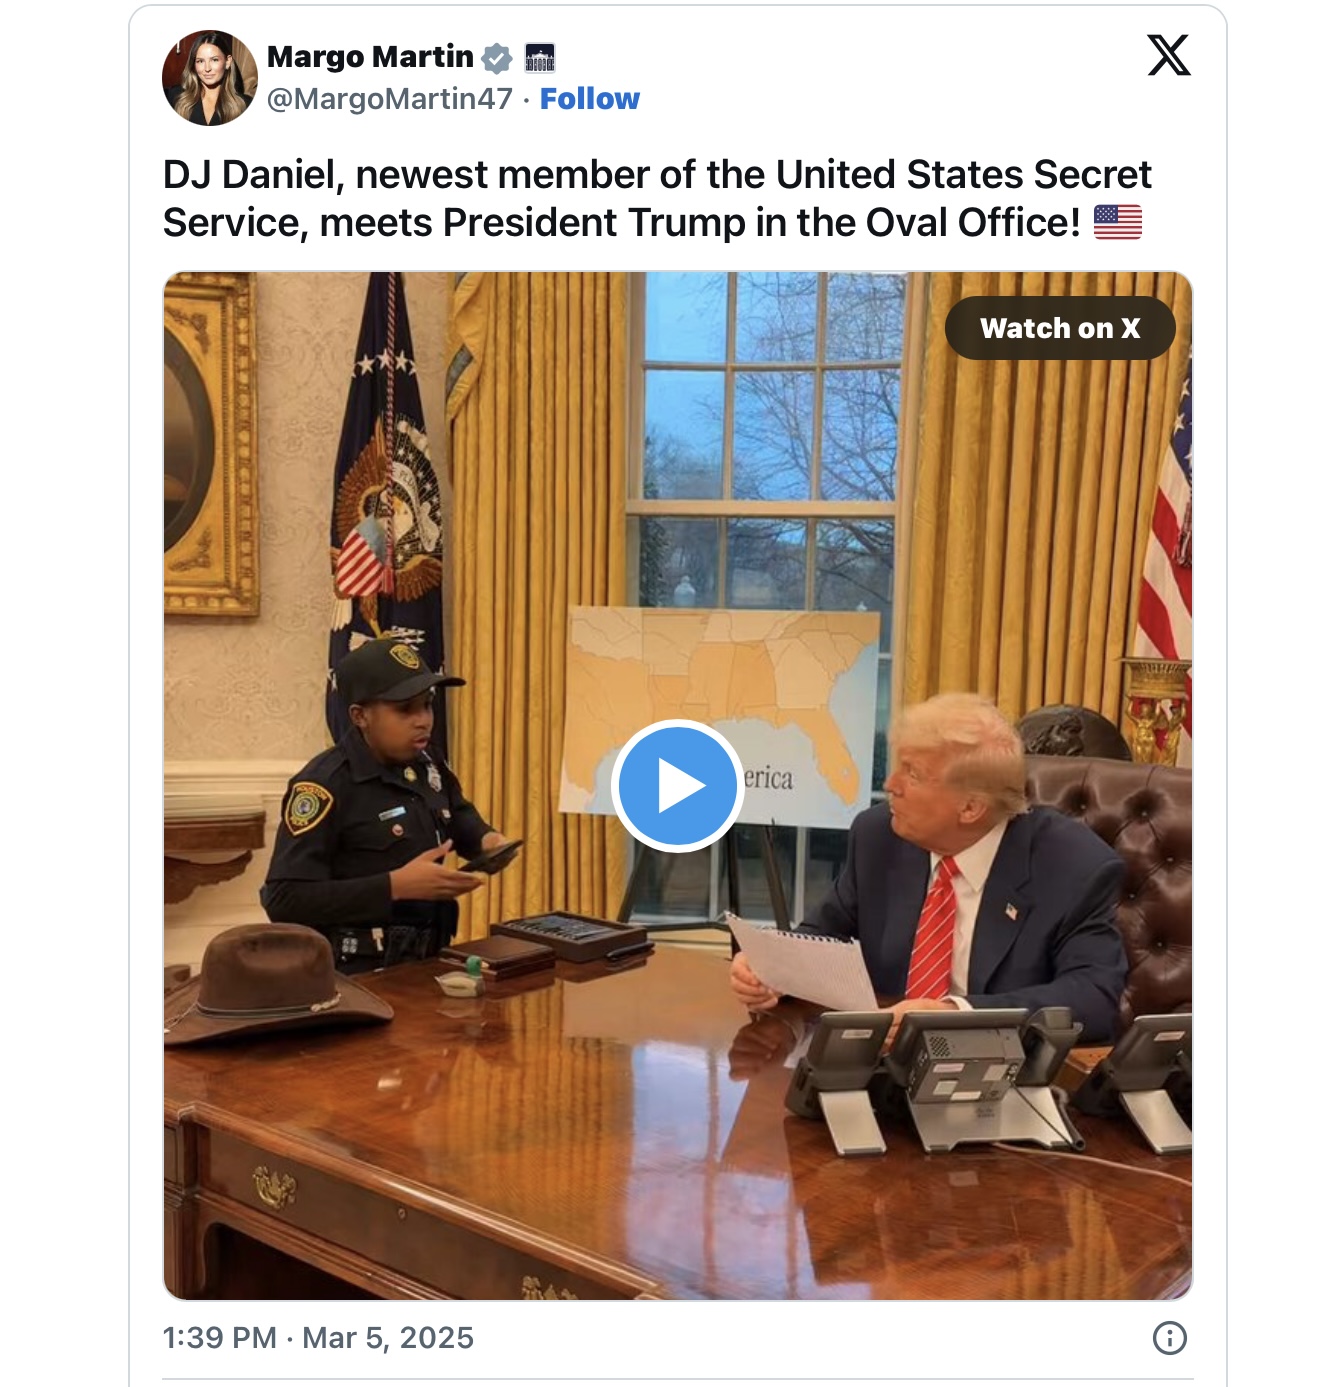Open the Margo Martin display name
The width and height of the screenshot is (1329, 1387).
[370, 57]
